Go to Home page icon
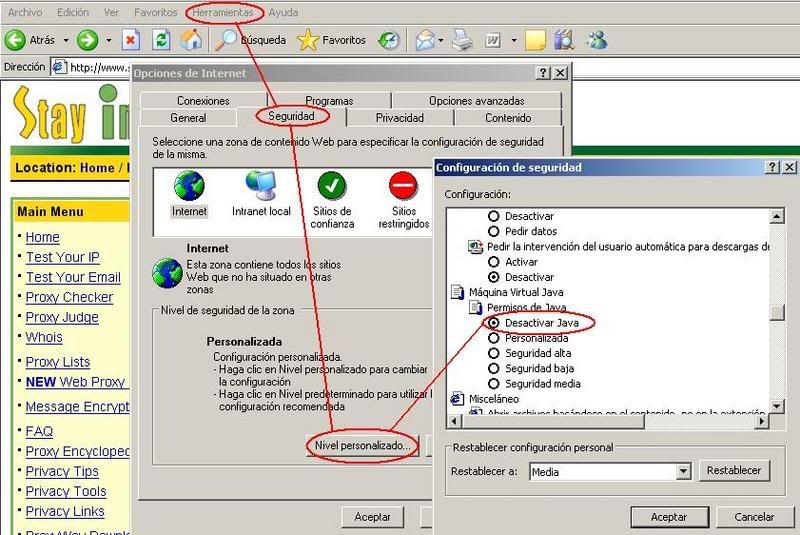 coord(191,41)
